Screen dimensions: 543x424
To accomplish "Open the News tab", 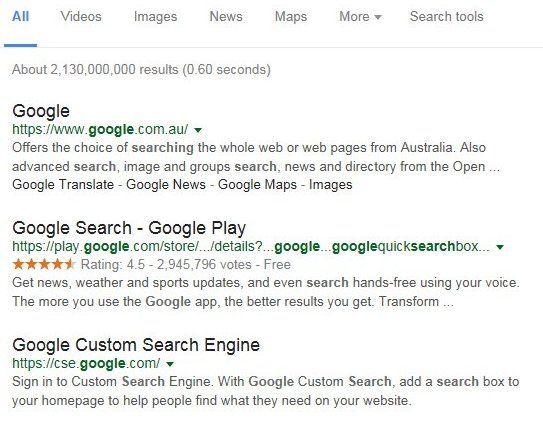I will [x=226, y=16].
